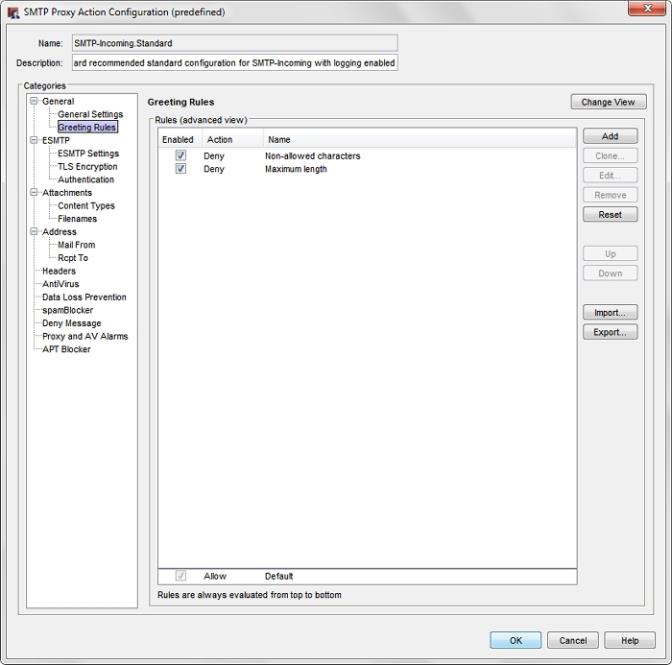Select the 'Maximum length' rule name
The height and width of the screenshot is (665, 672).
coord(296,169)
